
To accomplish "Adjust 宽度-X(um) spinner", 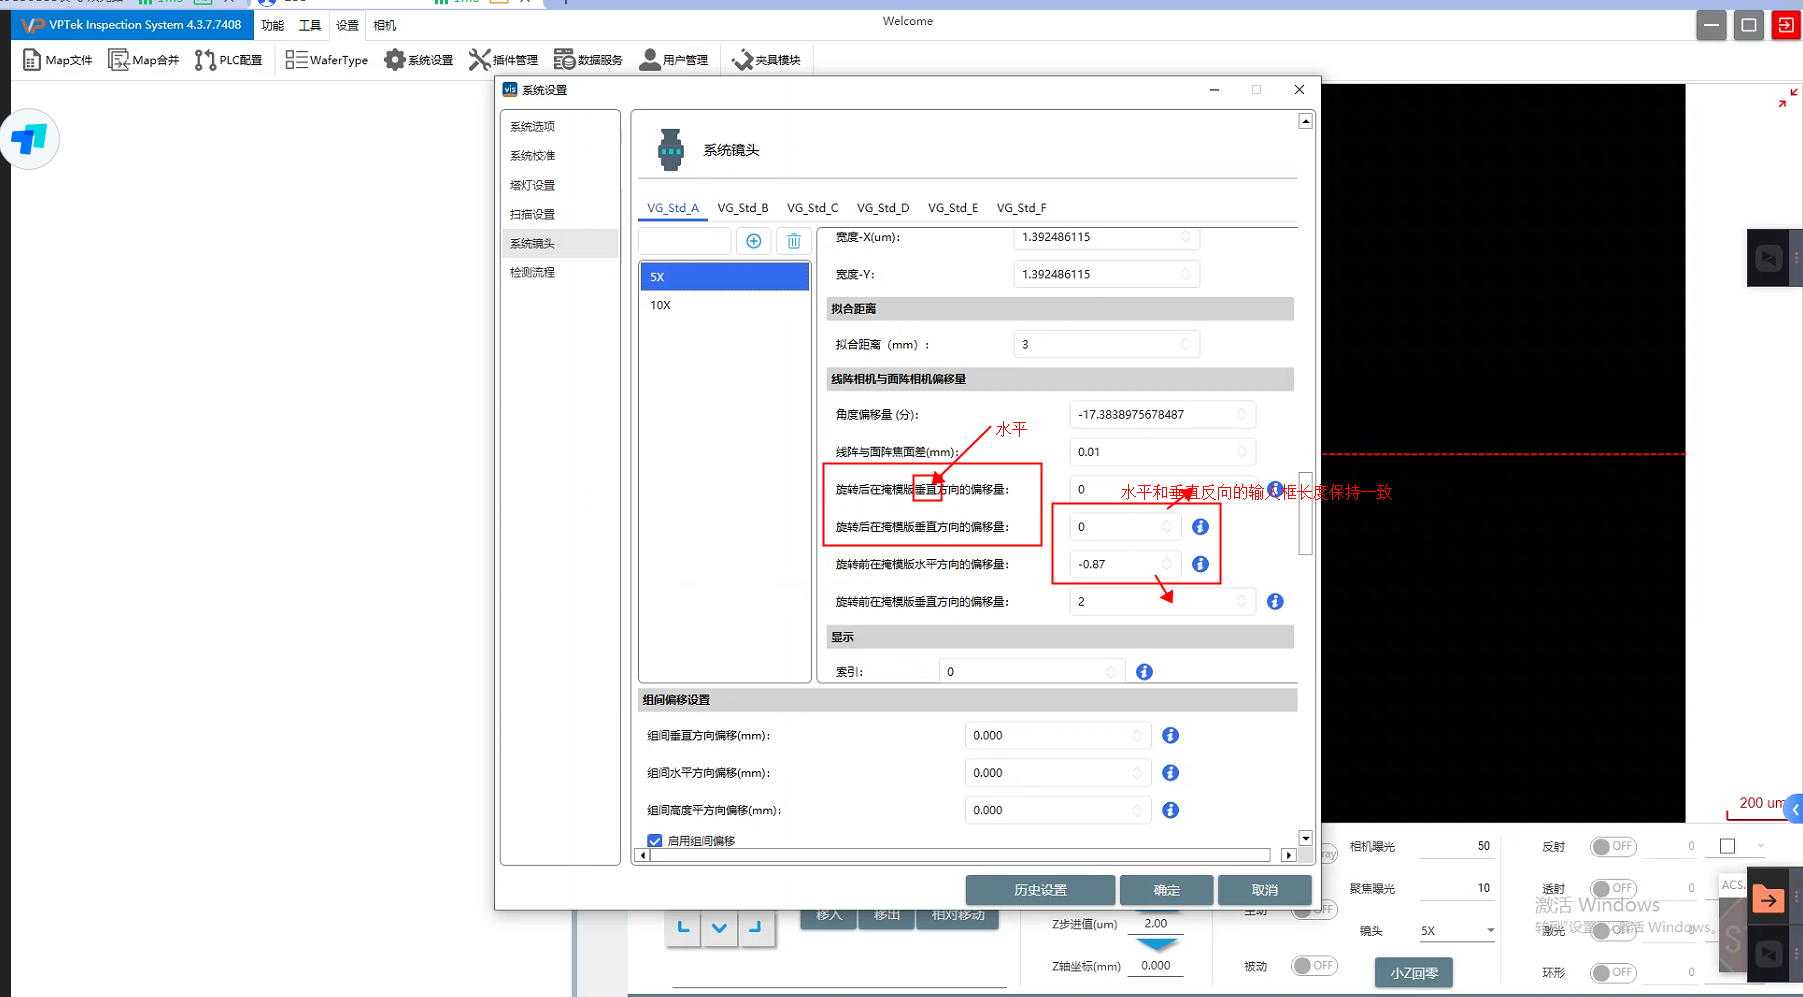I will (1186, 237).
